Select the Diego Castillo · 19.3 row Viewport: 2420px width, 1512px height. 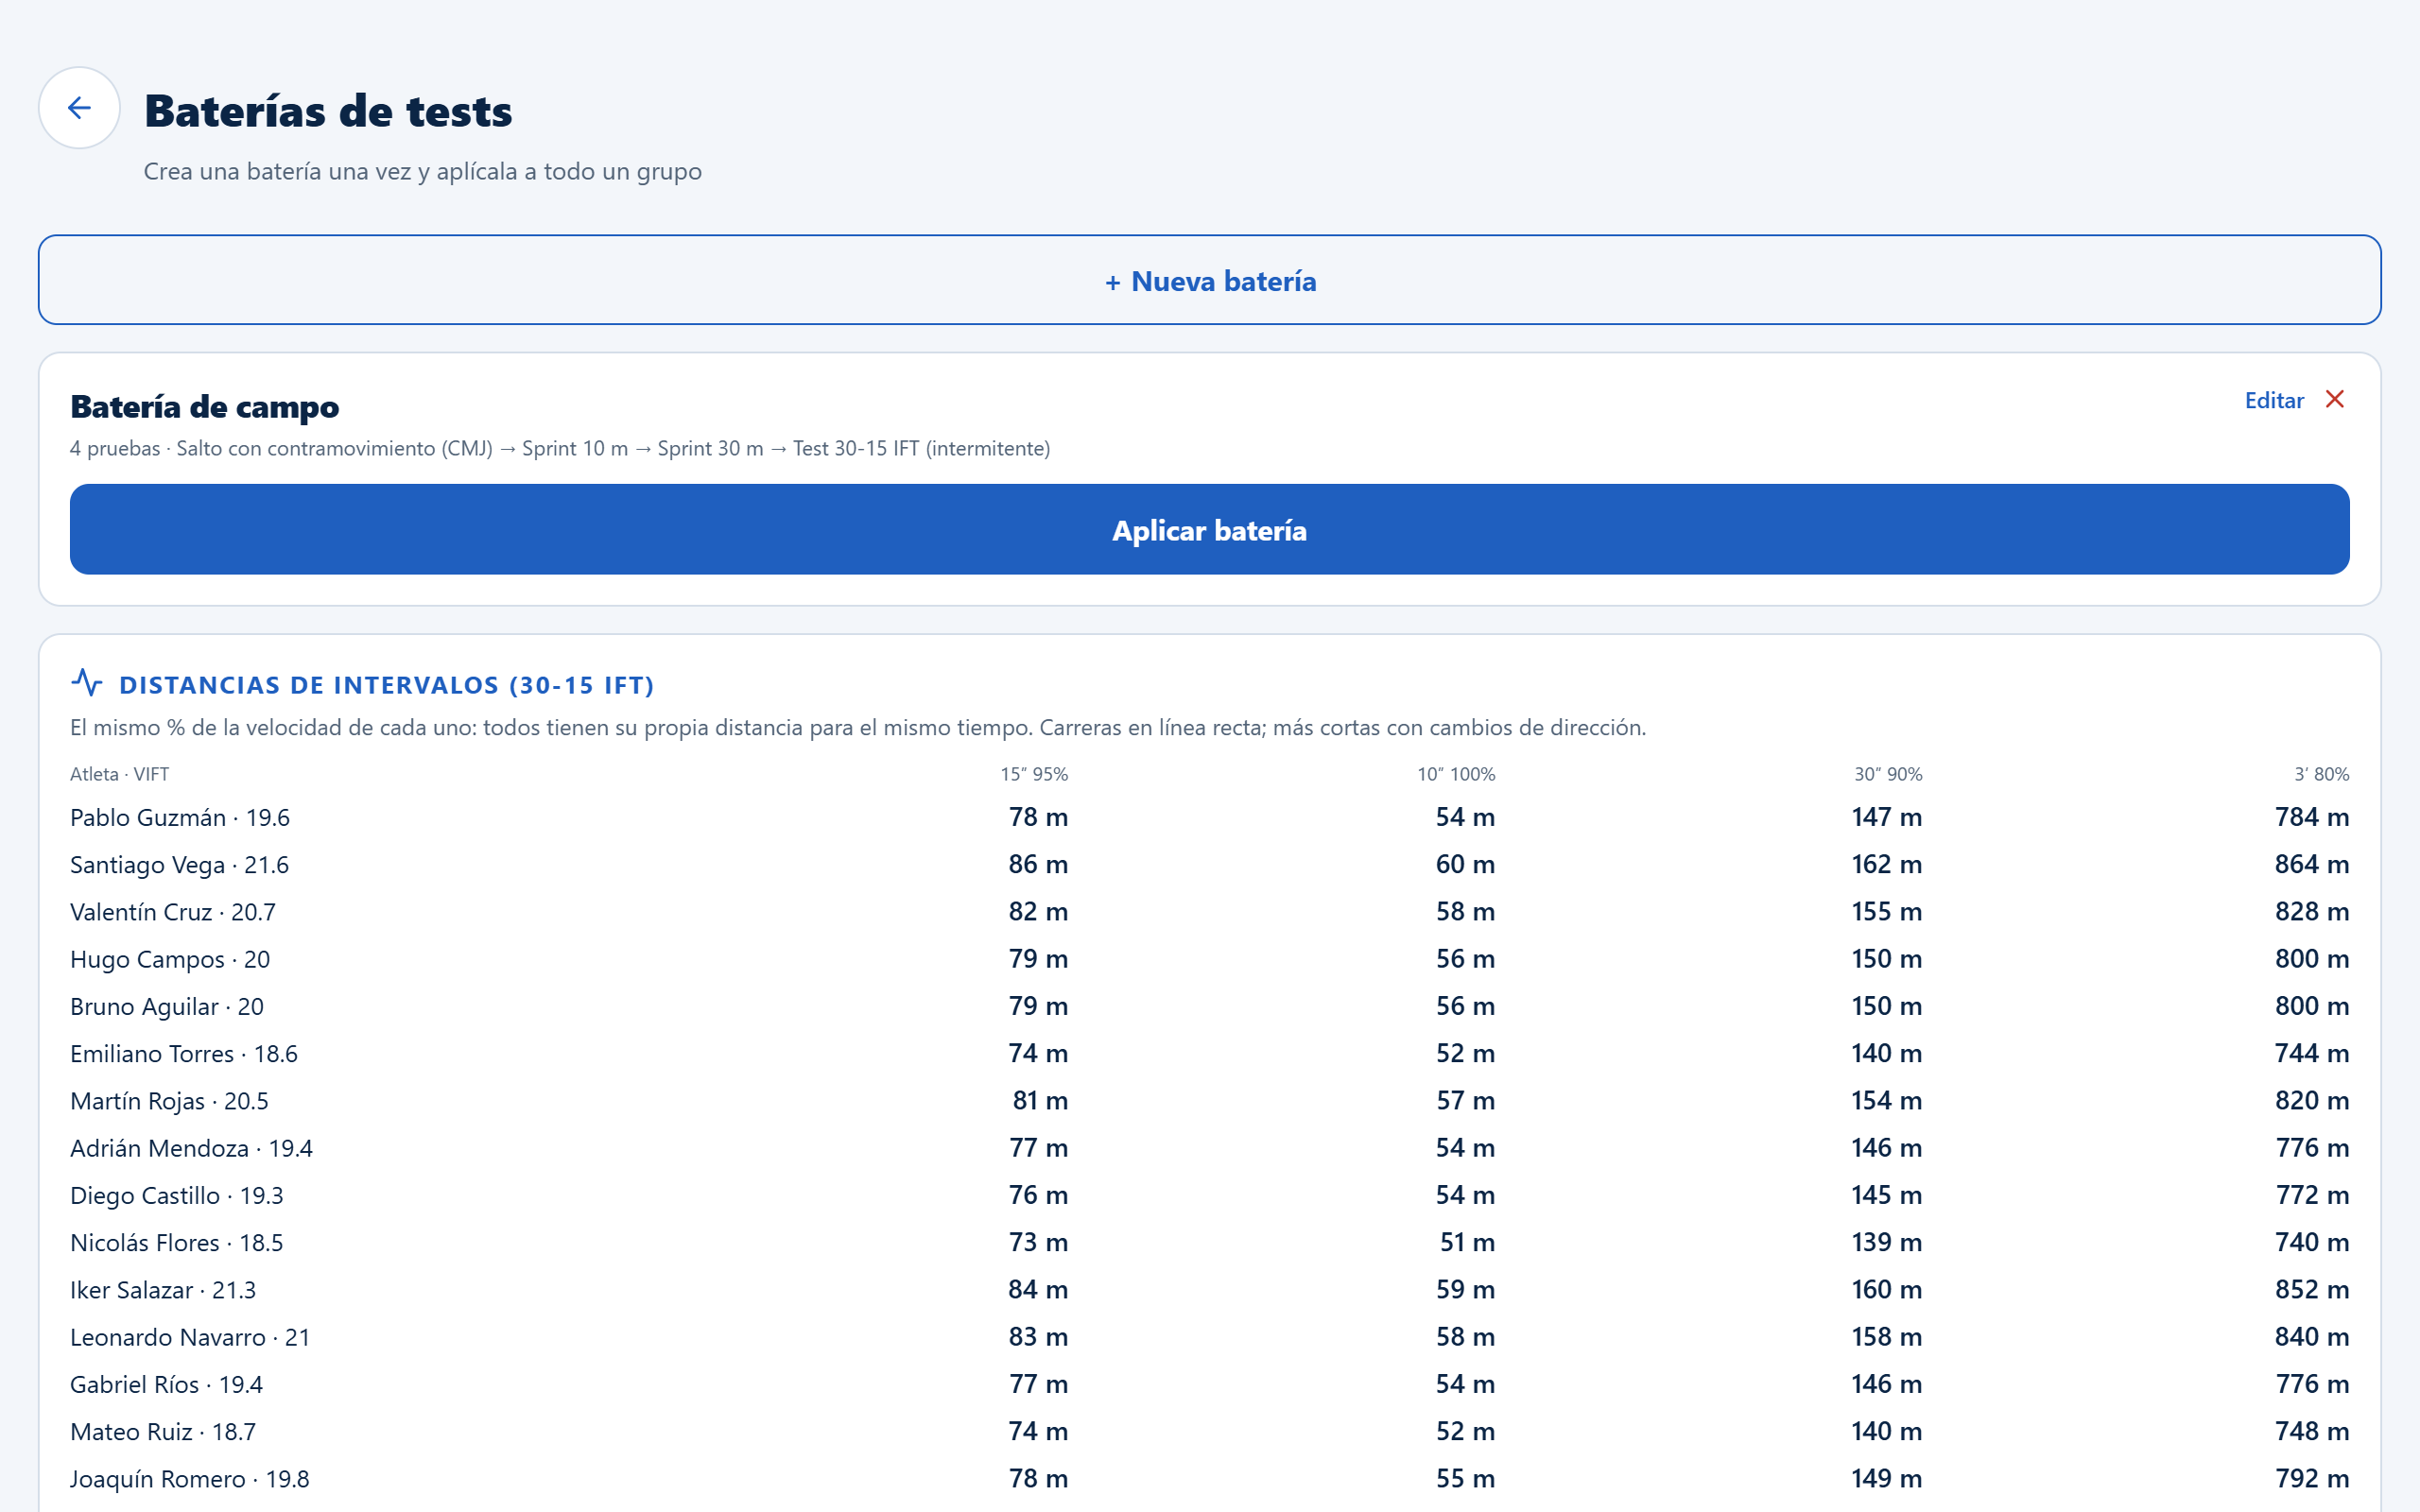click(x=1210, y=1195)
